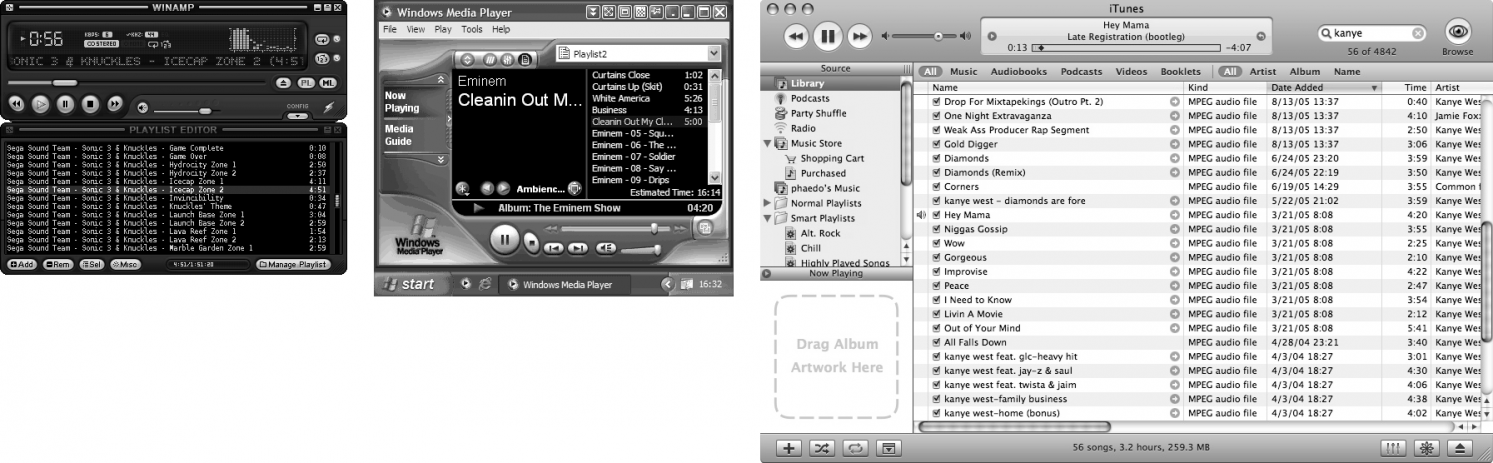Pause playback in iTunes
1493x463 pixels.
click(x=827, y=36)
